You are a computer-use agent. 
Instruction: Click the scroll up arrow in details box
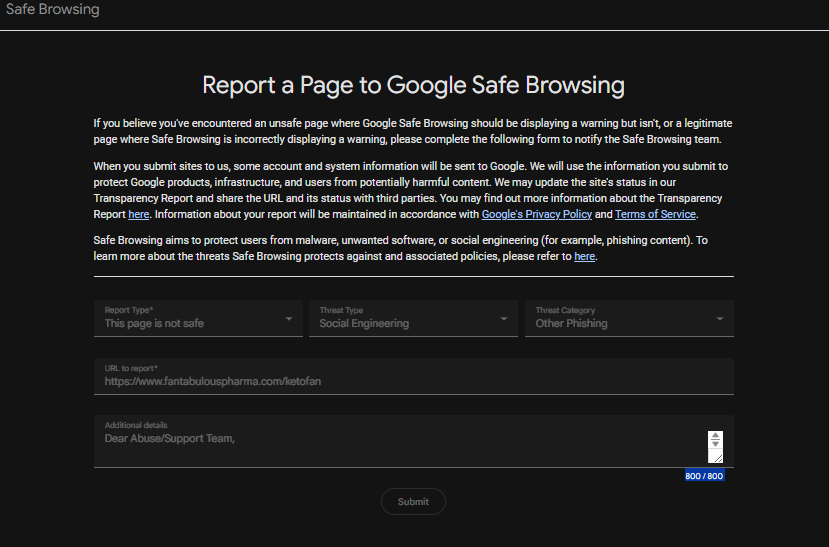point(715,435)
